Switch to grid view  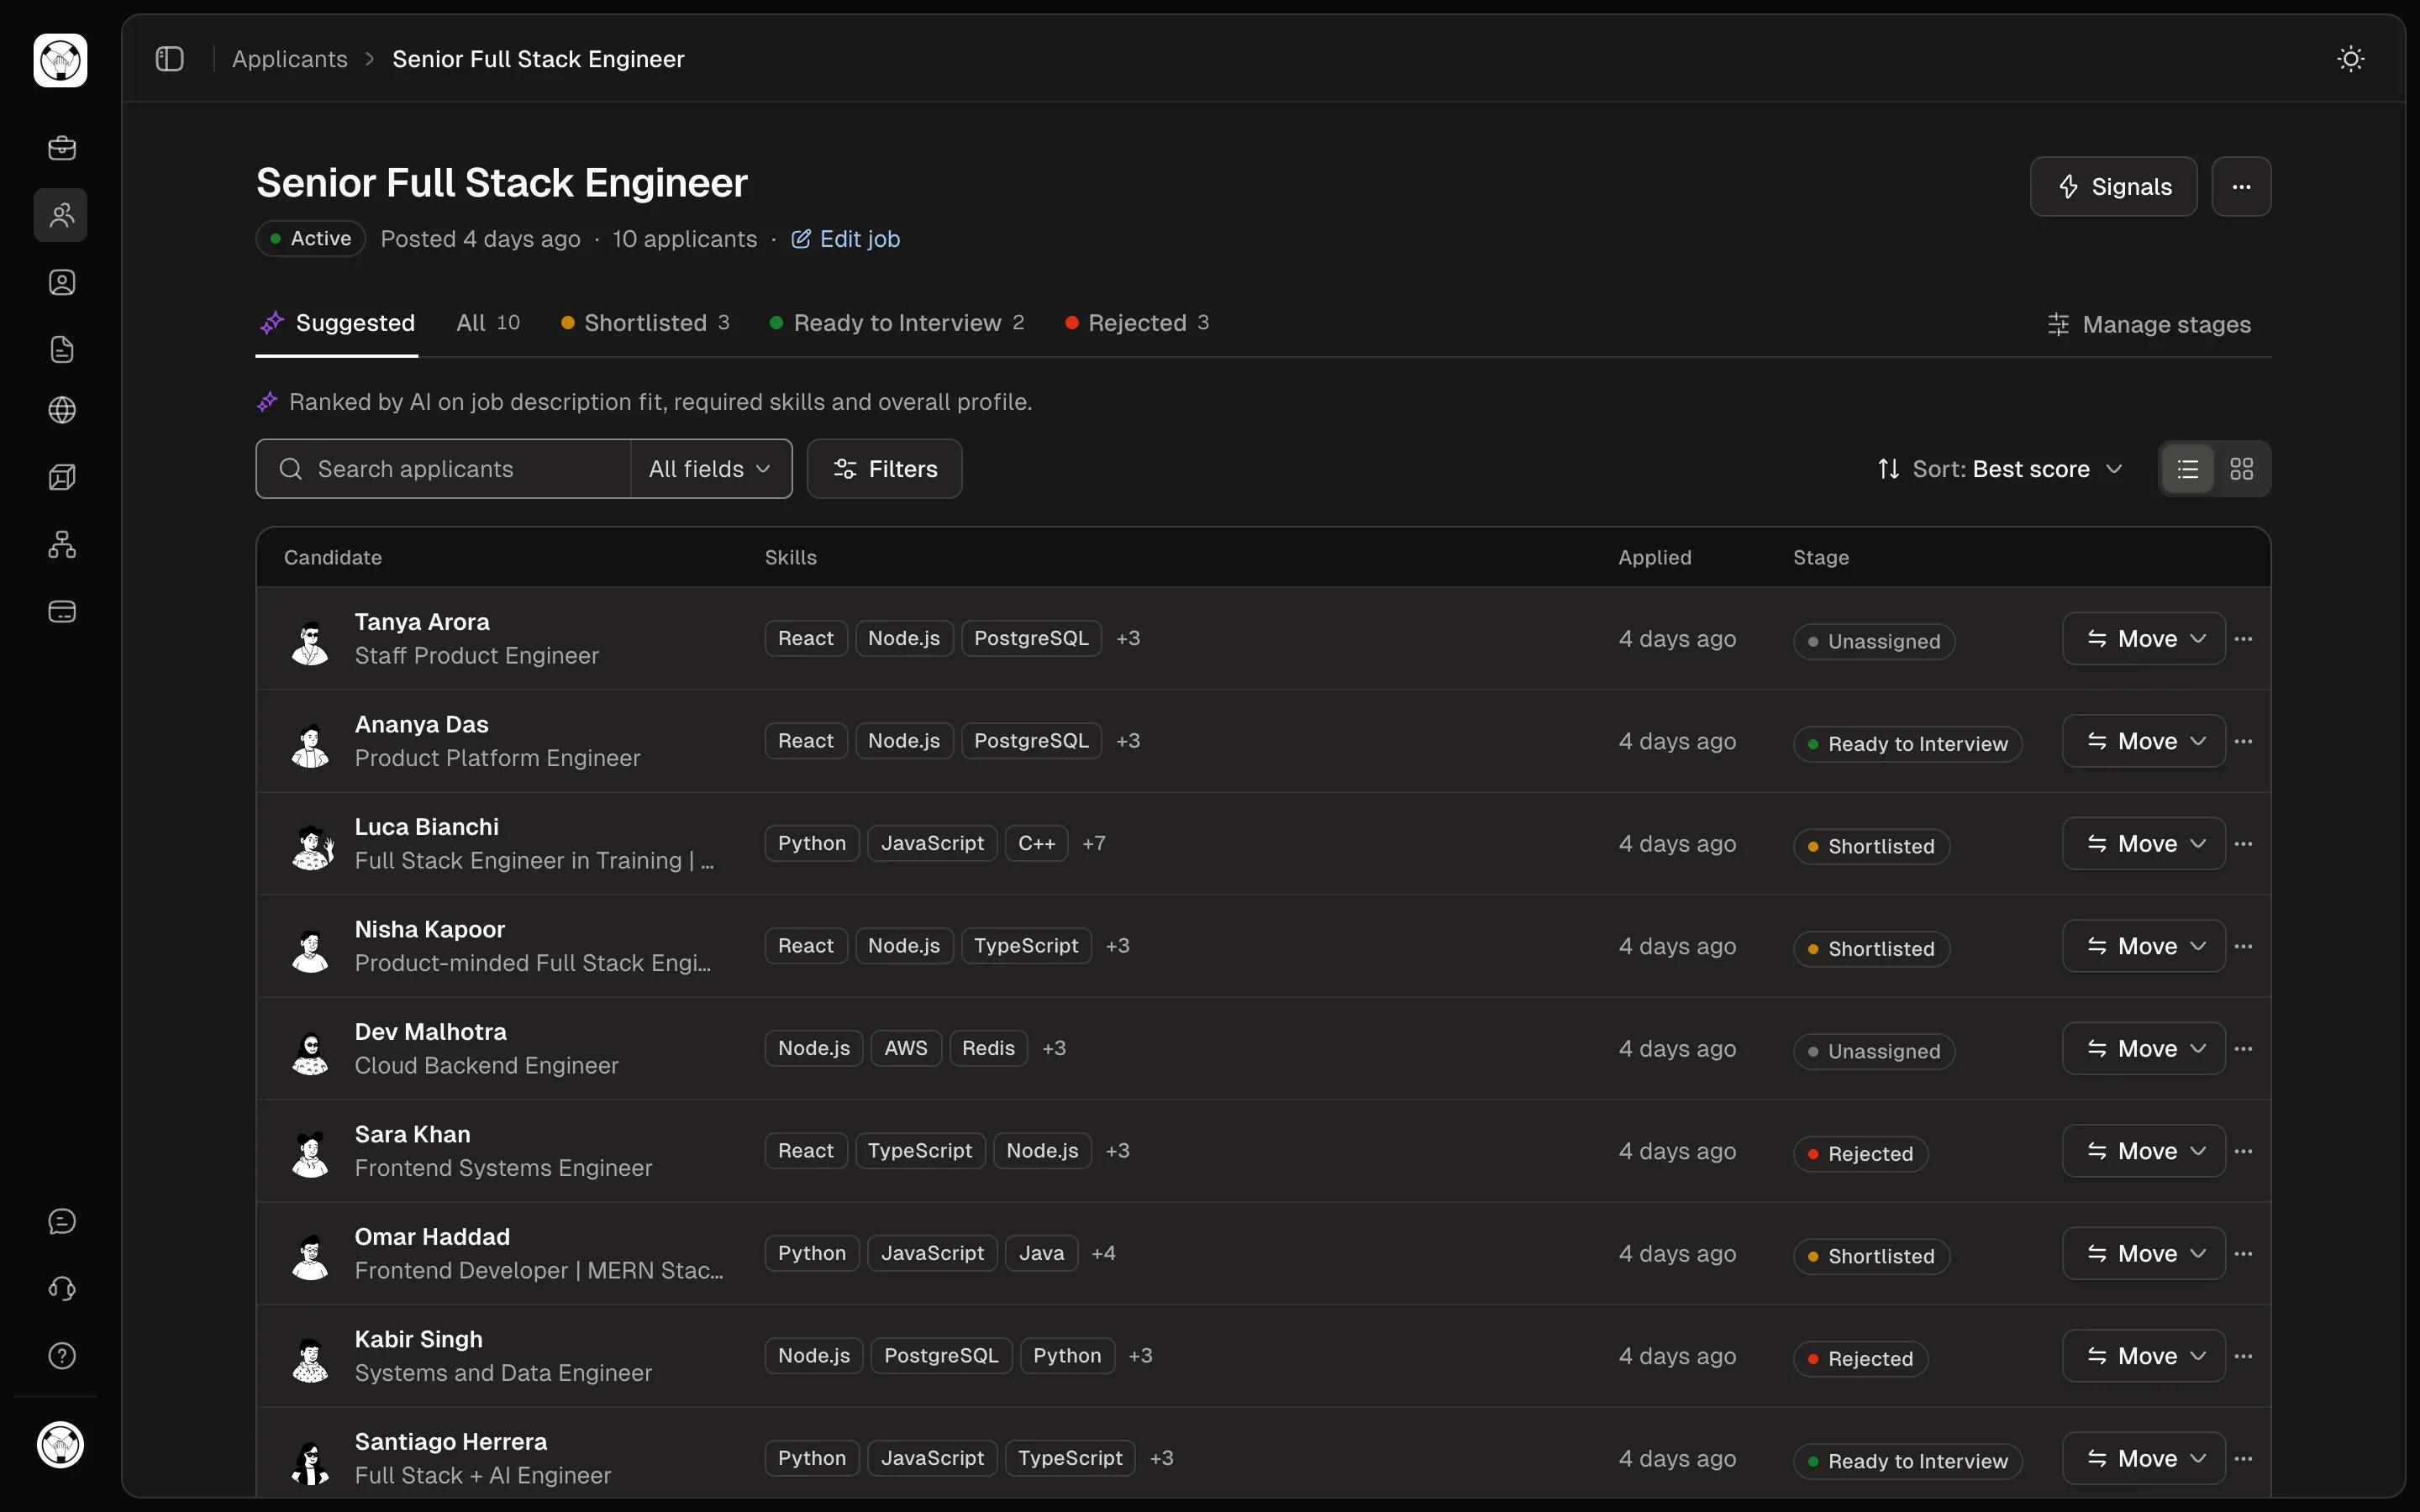pyautogui.click(x=2242, y=469)
